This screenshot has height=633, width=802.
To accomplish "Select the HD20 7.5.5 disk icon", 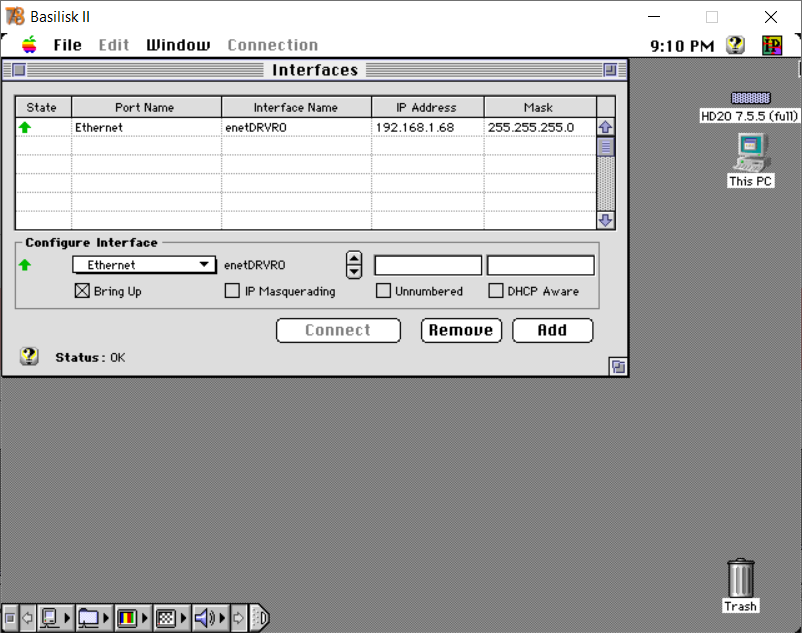I will click(750, 98).
